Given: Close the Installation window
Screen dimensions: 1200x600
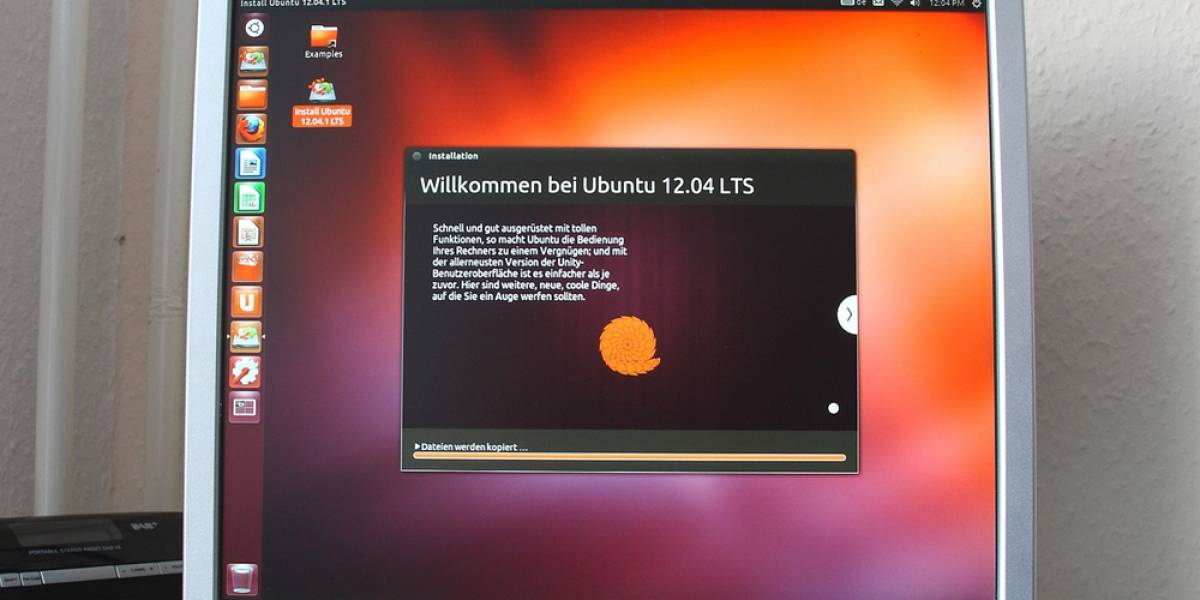Looking at the screenshot, I should [416, 156].
